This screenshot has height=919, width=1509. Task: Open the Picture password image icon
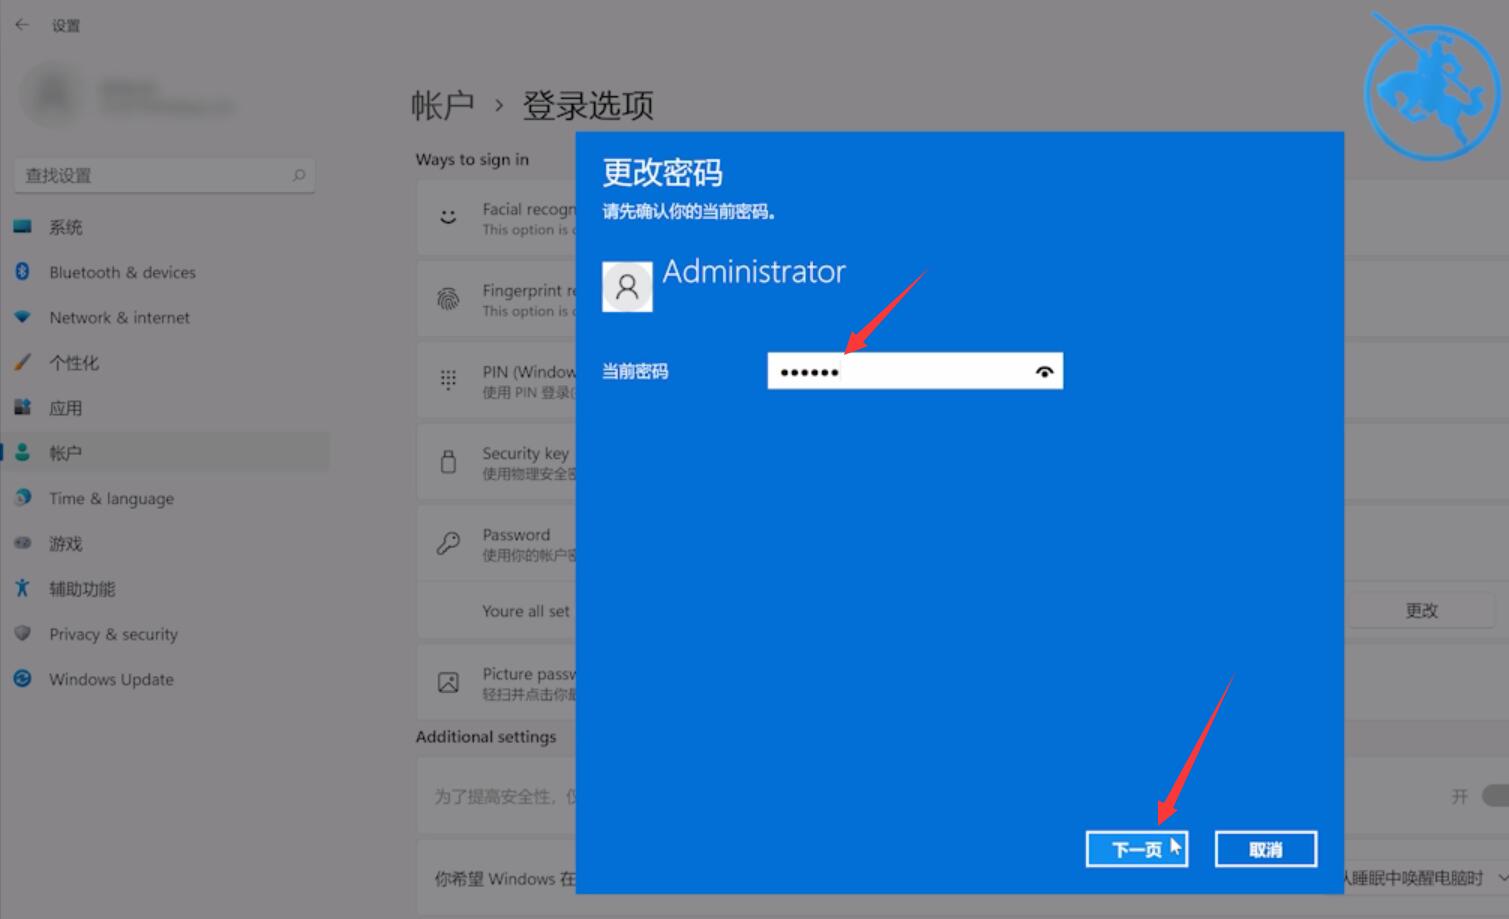tap(448, 683)
